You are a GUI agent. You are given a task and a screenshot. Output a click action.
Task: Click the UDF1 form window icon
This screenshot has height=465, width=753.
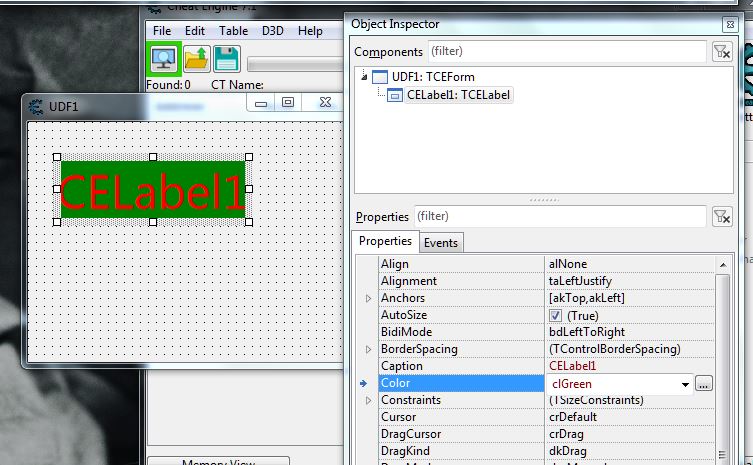(36, 104)
